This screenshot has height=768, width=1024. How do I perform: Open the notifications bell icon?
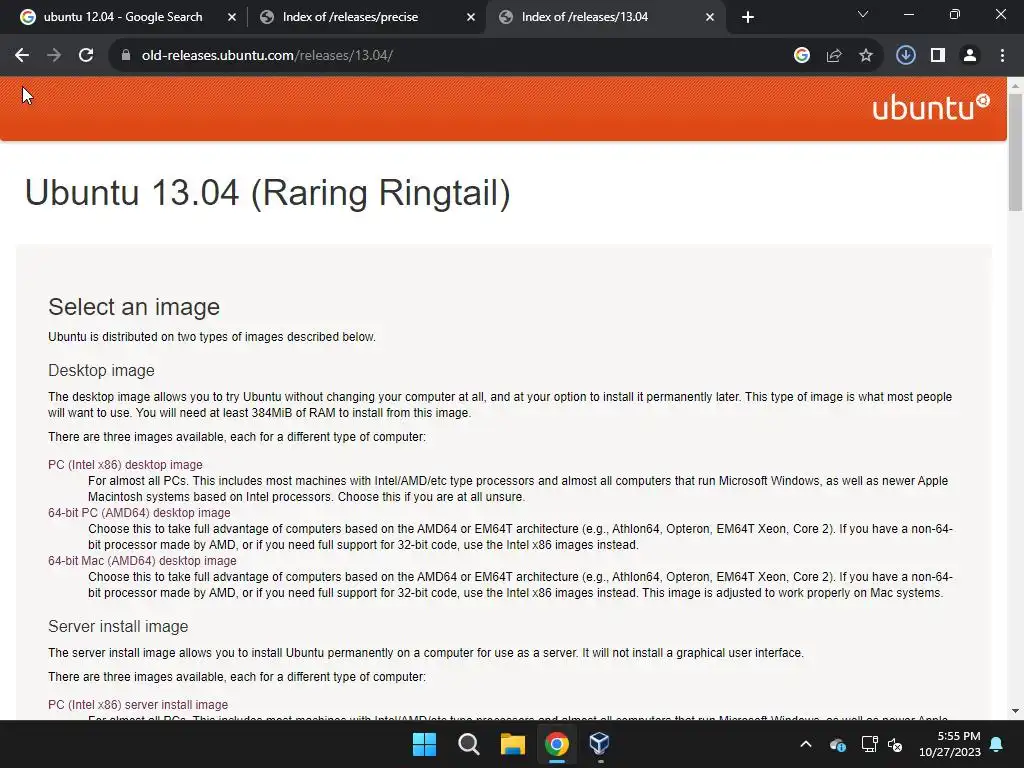pyautogui.click(x=997, y=744)
